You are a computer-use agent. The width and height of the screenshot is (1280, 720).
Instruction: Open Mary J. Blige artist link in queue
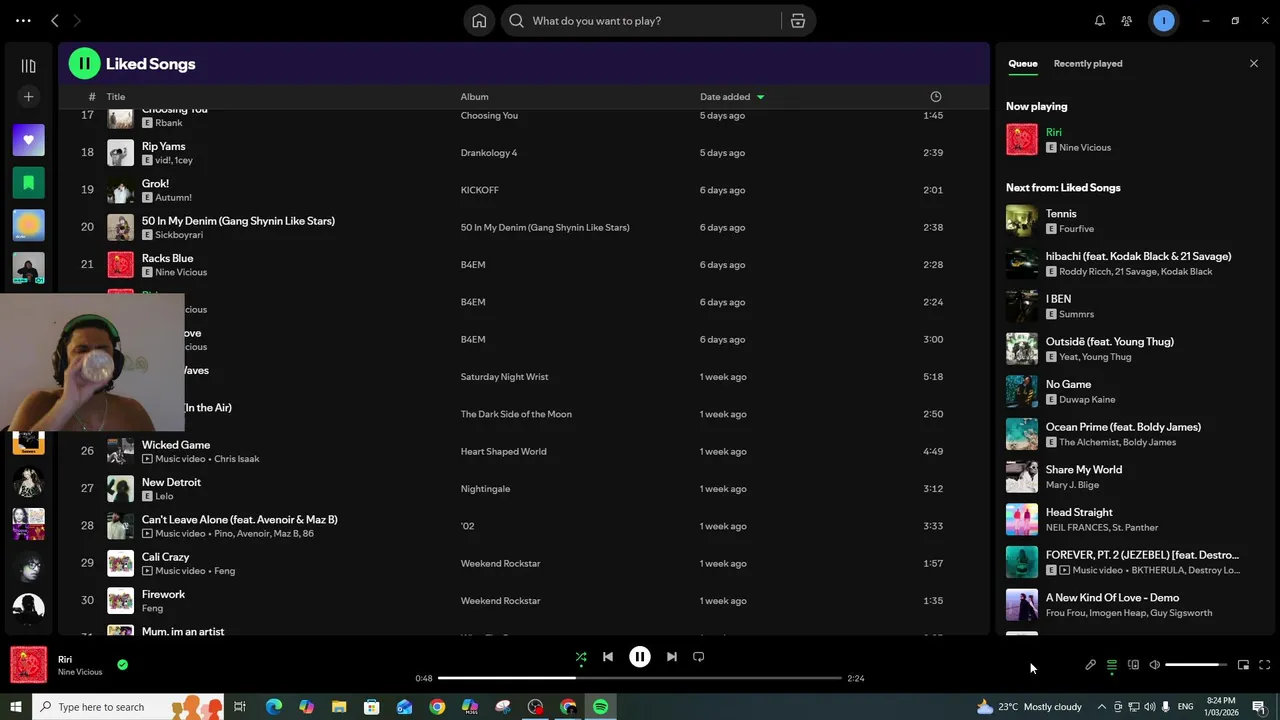tap(1072, 485)
